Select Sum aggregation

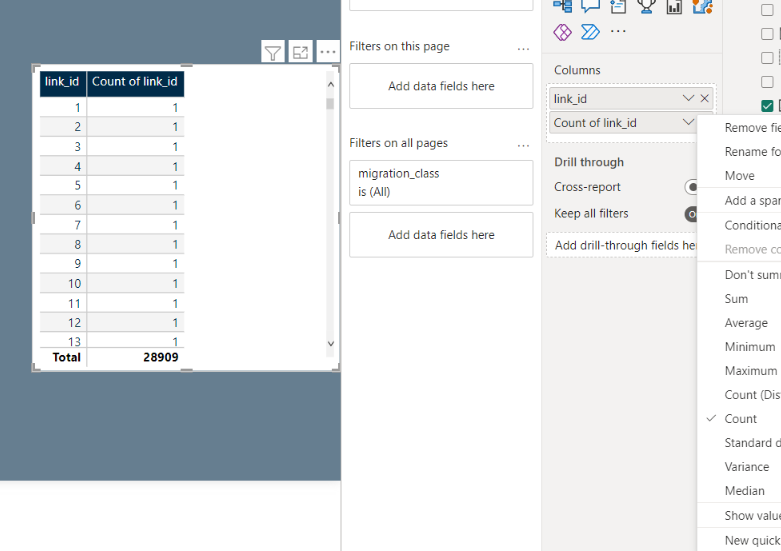click(739, 298)
